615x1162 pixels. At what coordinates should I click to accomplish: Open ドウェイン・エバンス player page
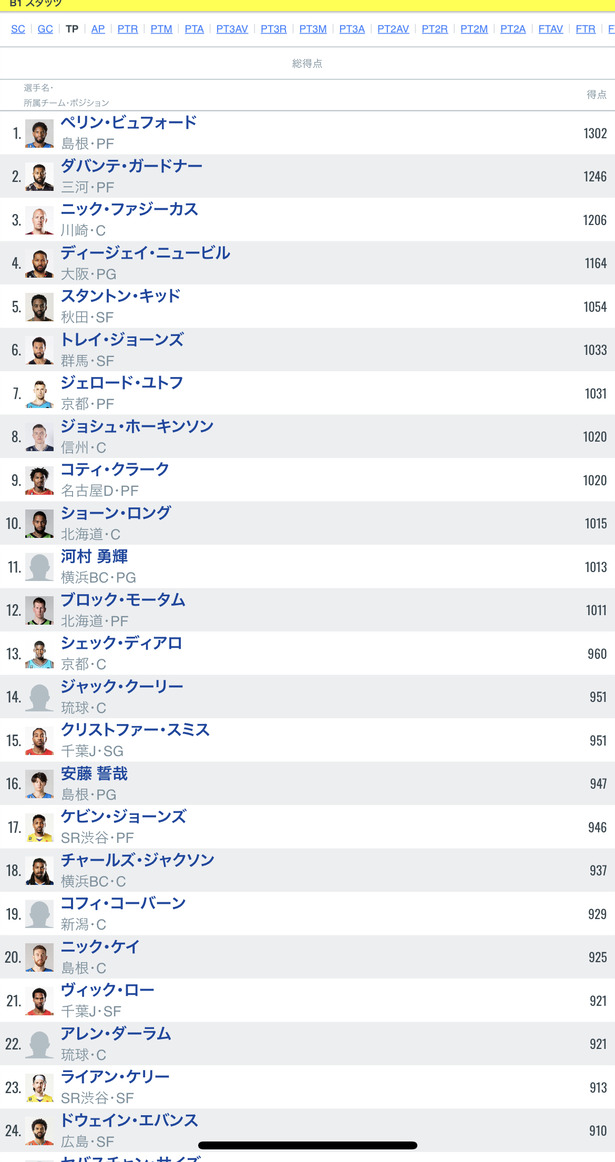[x=130, y=1120]
